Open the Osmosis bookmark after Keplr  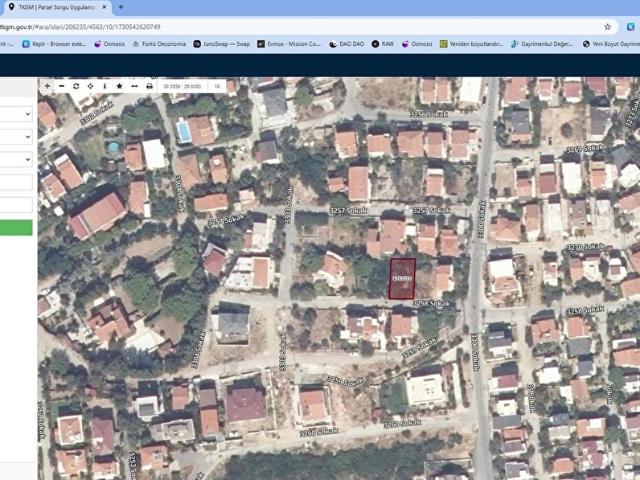click(112, 44)
